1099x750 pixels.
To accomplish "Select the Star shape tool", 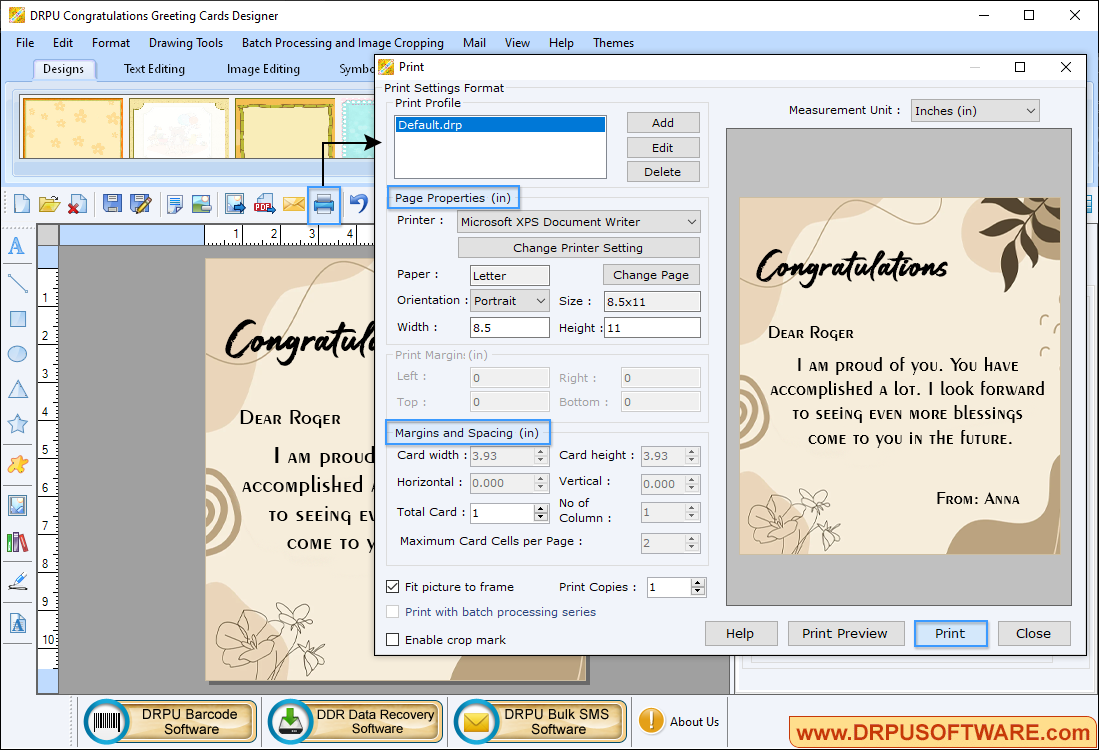I will click(19, 424).
